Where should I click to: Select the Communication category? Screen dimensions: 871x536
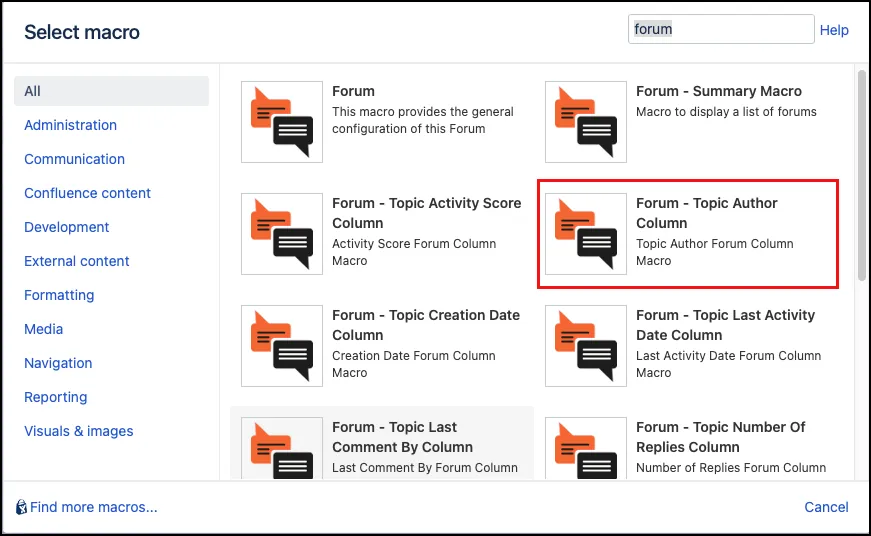[74, 159]
